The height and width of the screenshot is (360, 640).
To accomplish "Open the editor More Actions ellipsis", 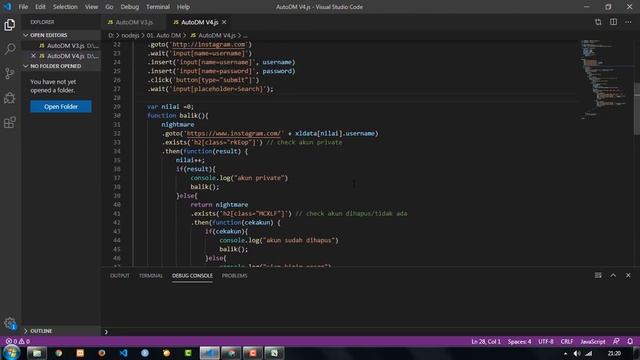I will pyautogui.click(x=628, y=22).
